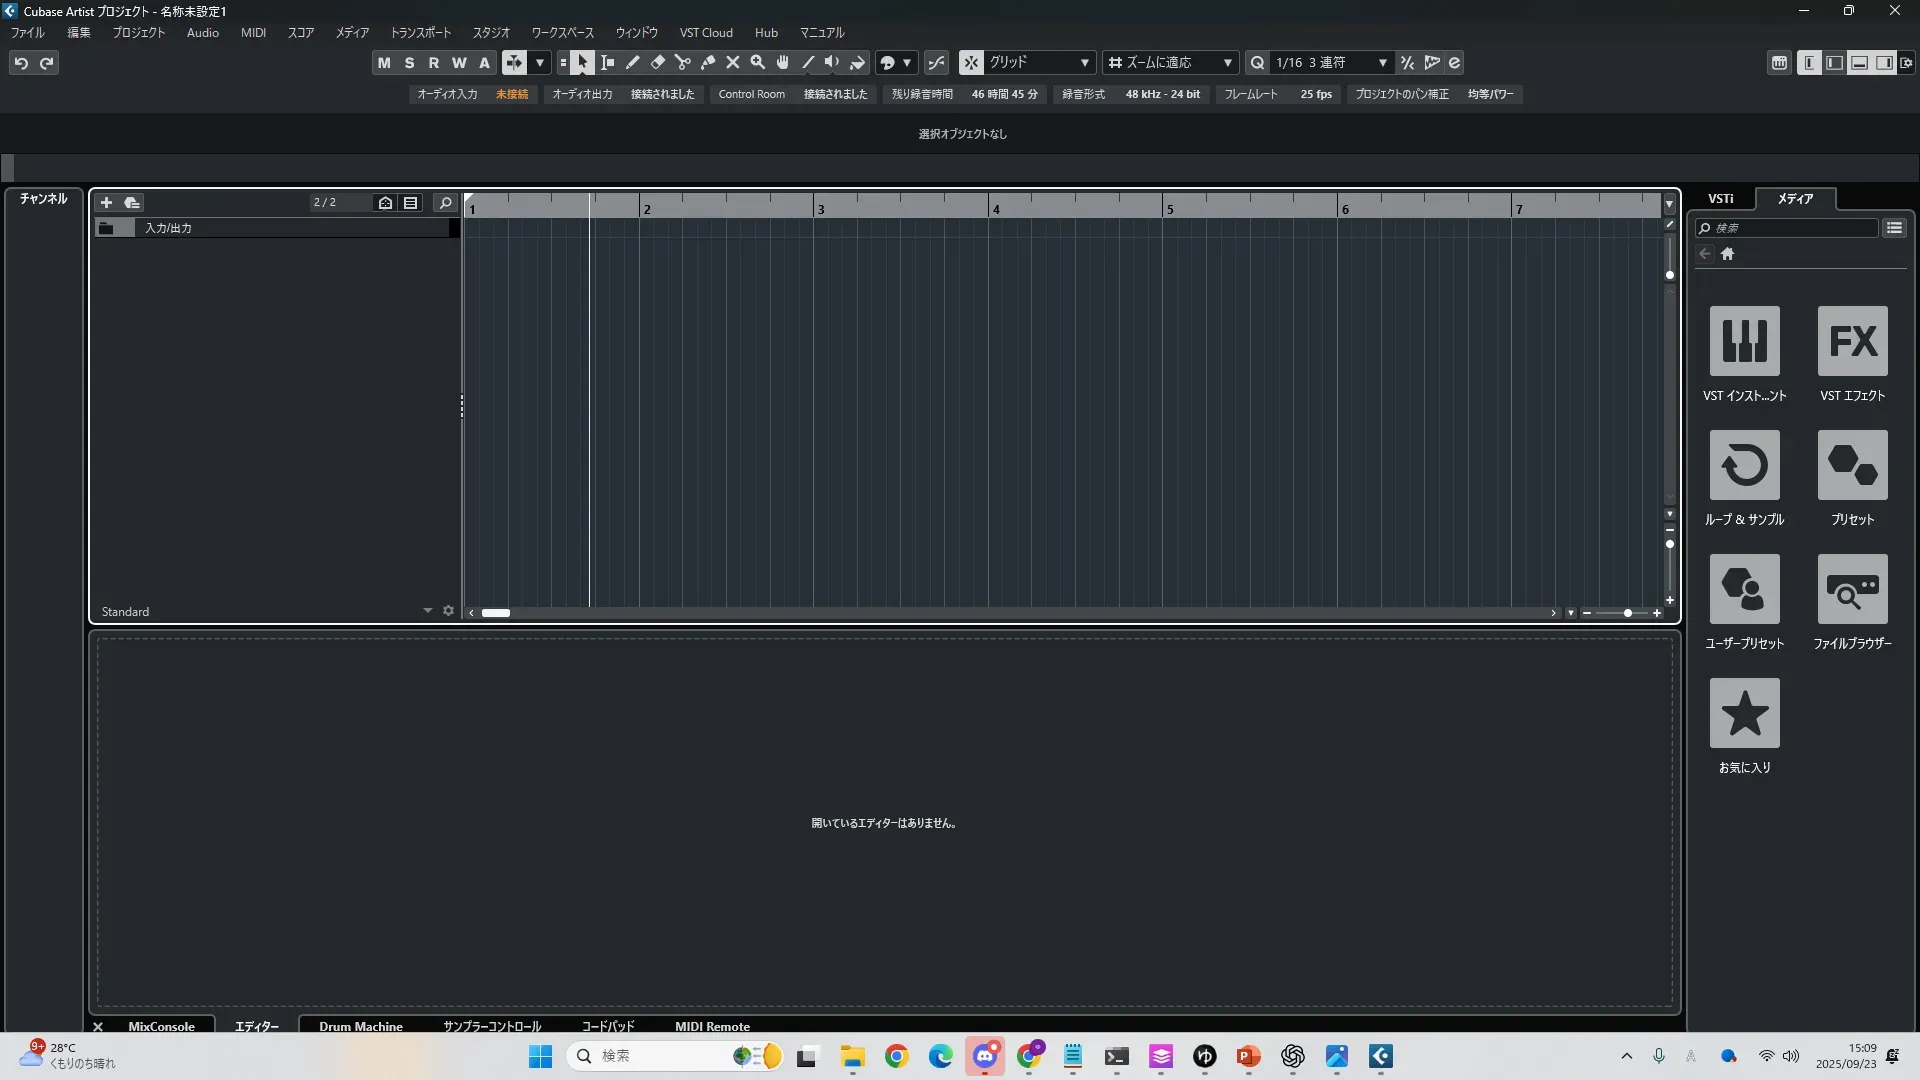Open the MixConsole lower zone tab
The image size is (1920, 1080).
point(161,1026)
